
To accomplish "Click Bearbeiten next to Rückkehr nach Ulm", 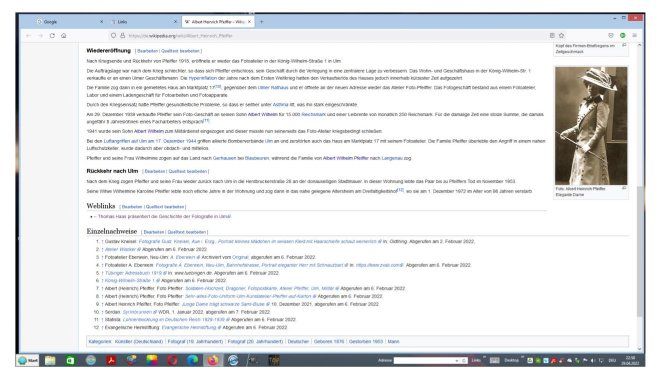I will click(x=155, y=172).
